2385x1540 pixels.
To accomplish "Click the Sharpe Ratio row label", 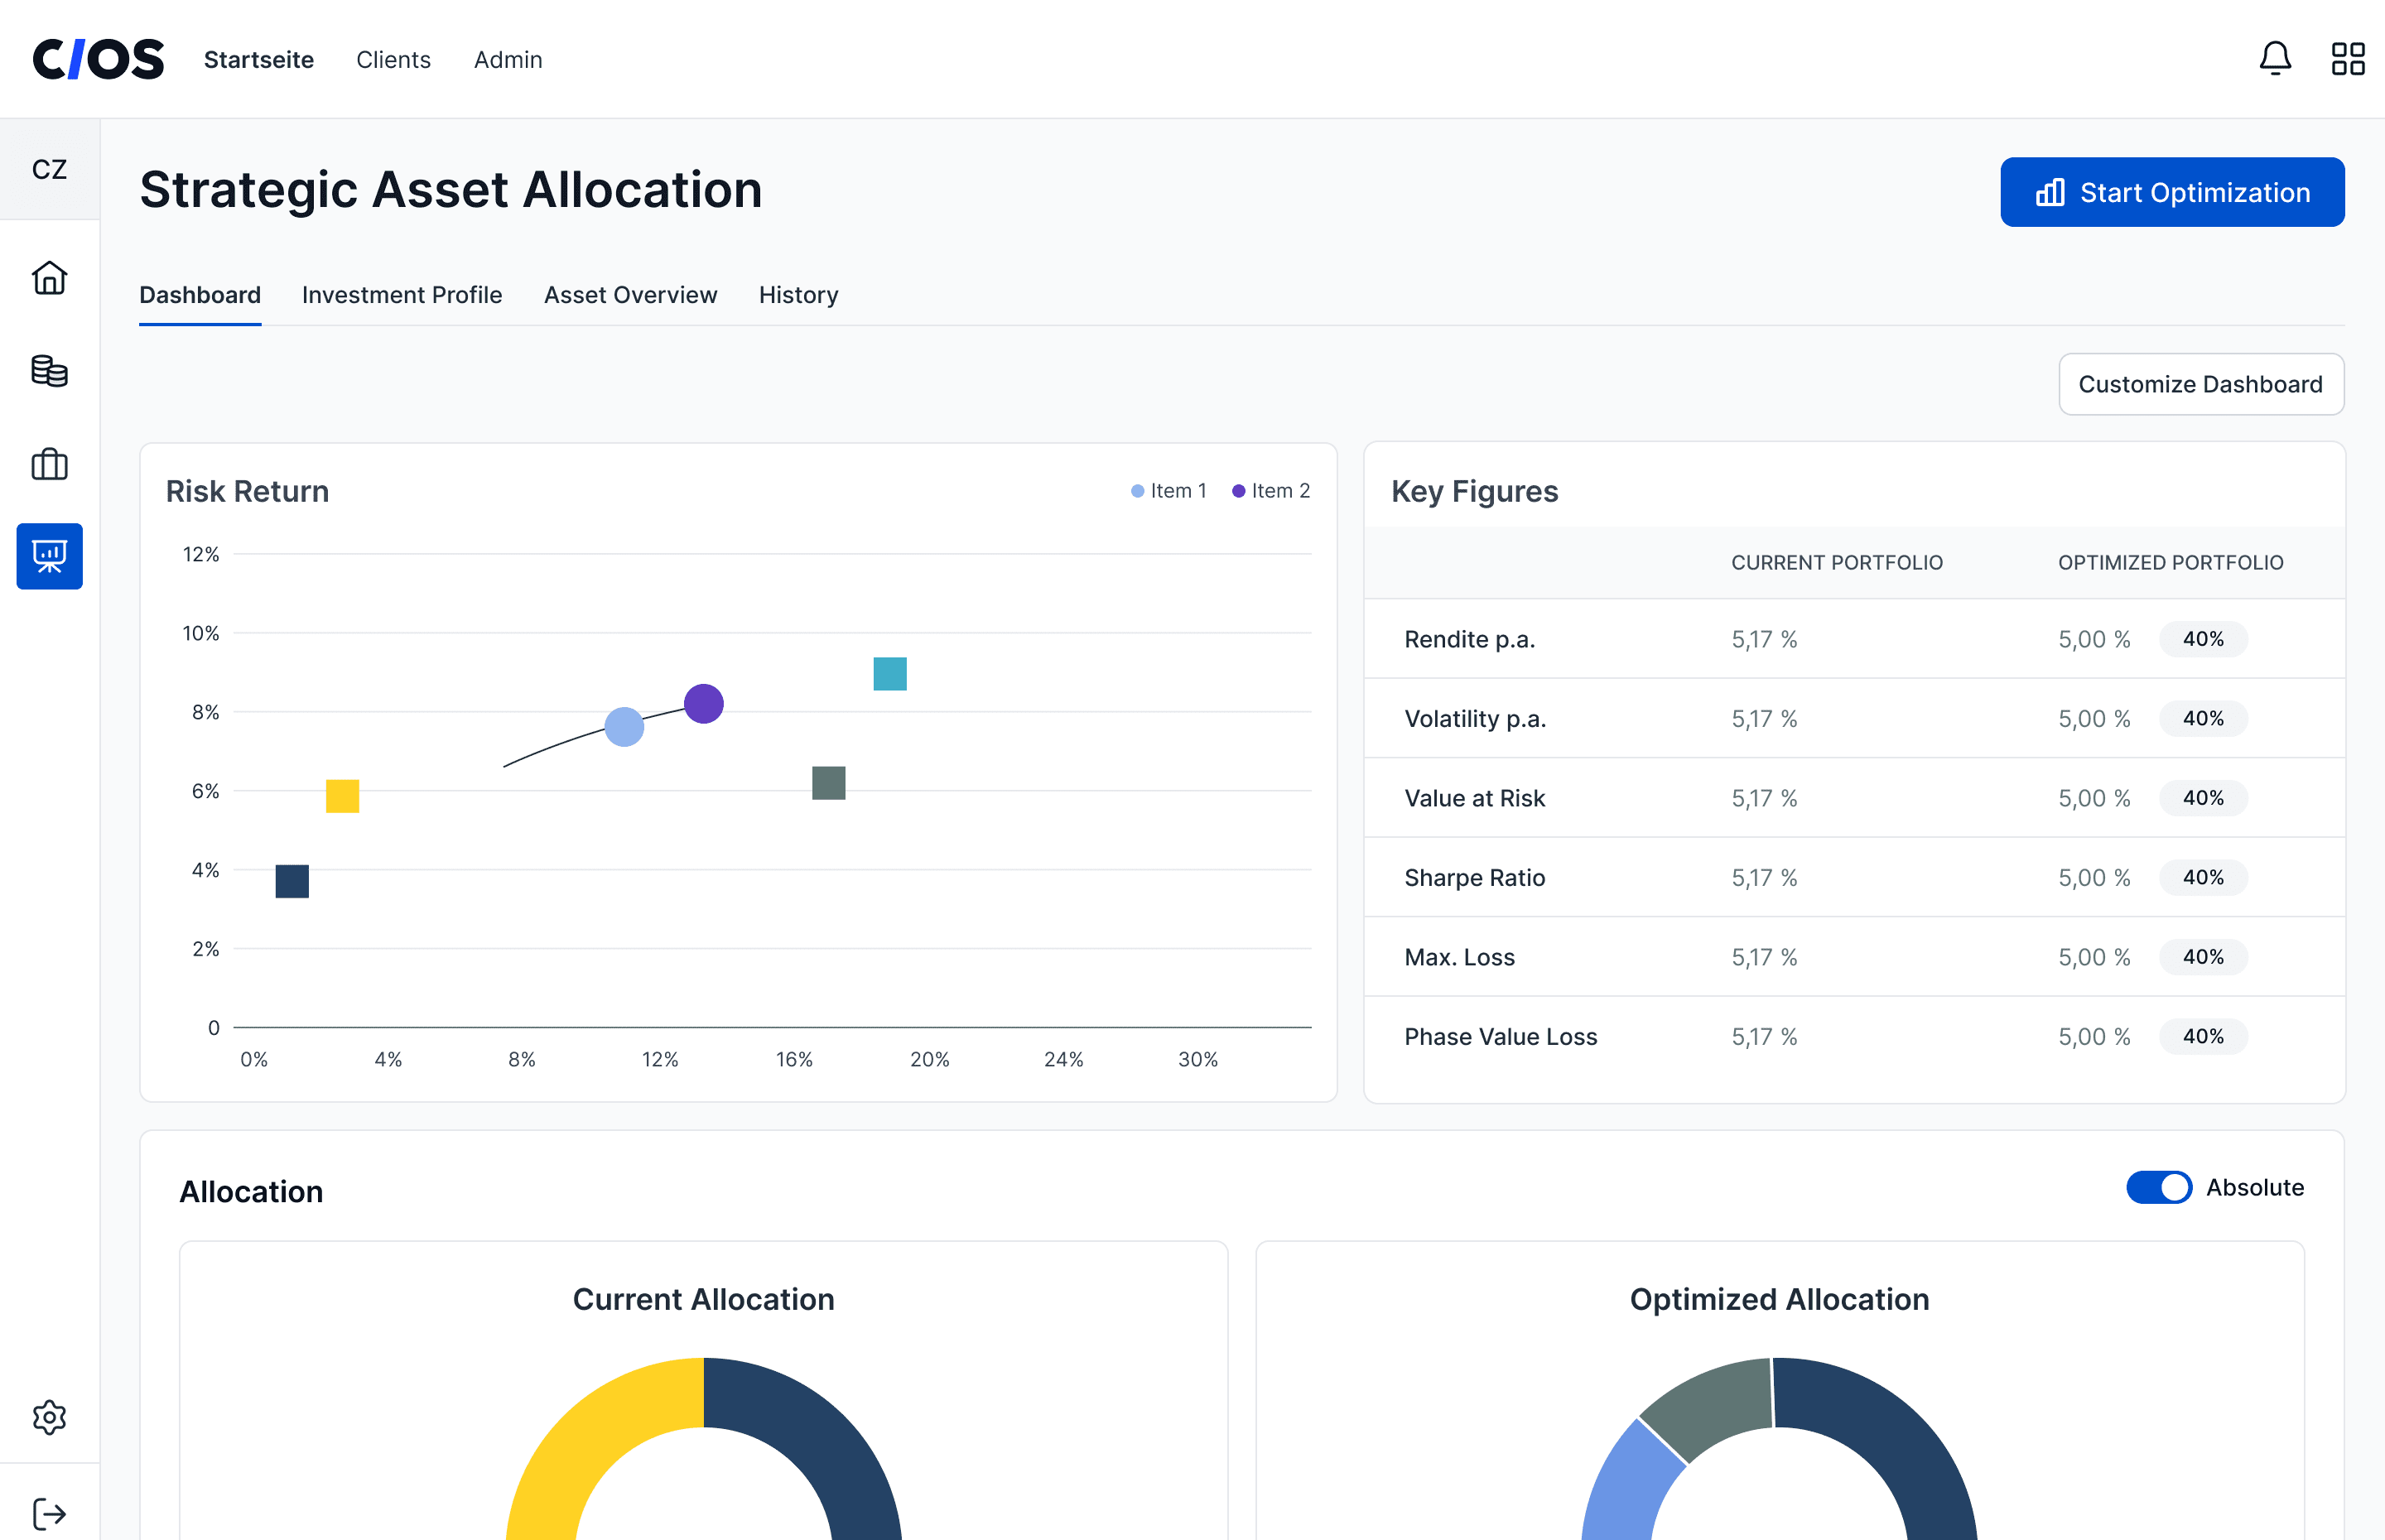I will point(1475,878).
